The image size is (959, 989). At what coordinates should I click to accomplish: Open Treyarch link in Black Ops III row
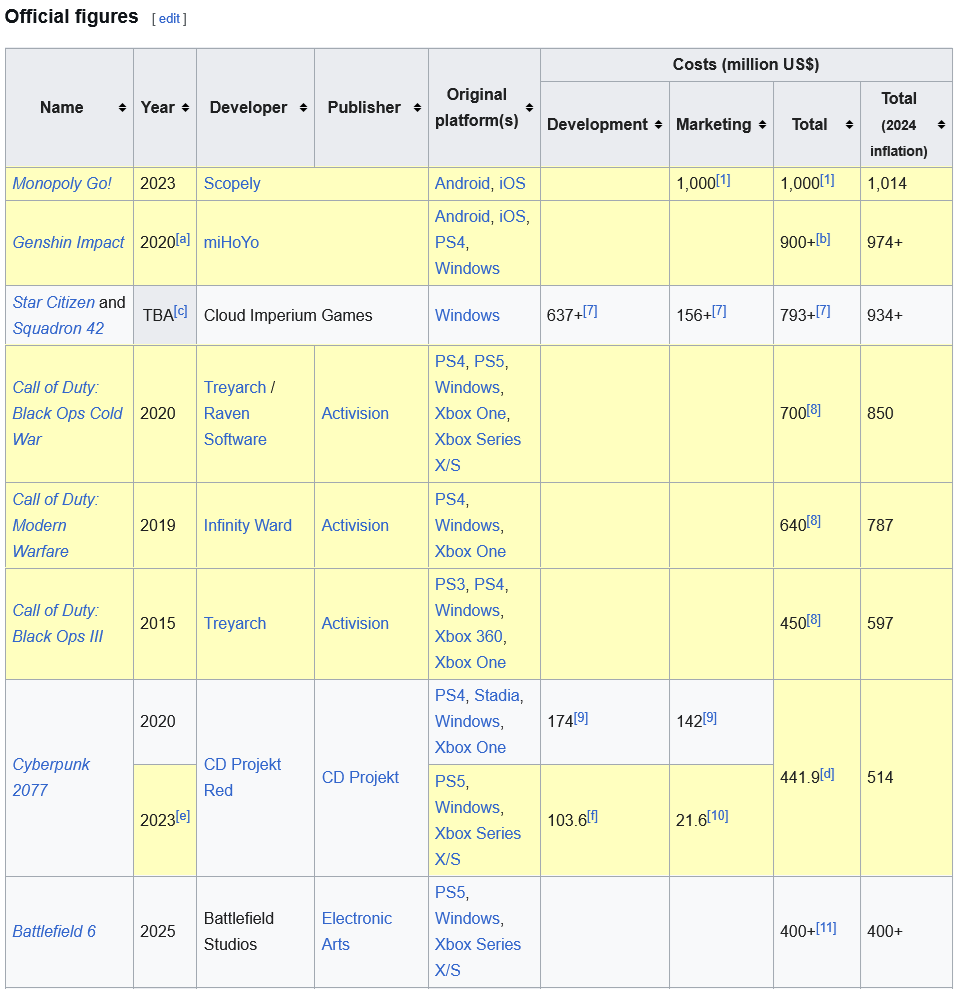tap(235, 623)
